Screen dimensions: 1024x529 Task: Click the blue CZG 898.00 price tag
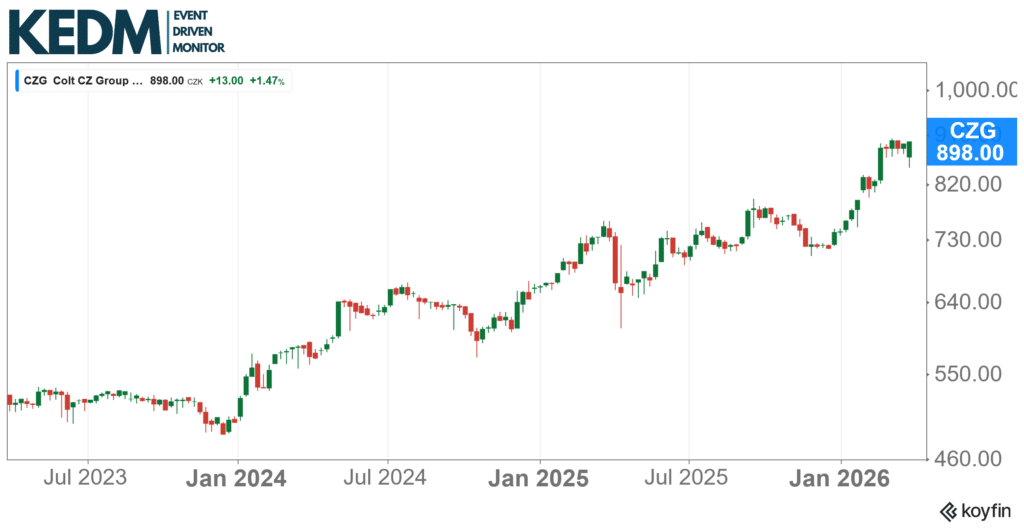[970, 141]
